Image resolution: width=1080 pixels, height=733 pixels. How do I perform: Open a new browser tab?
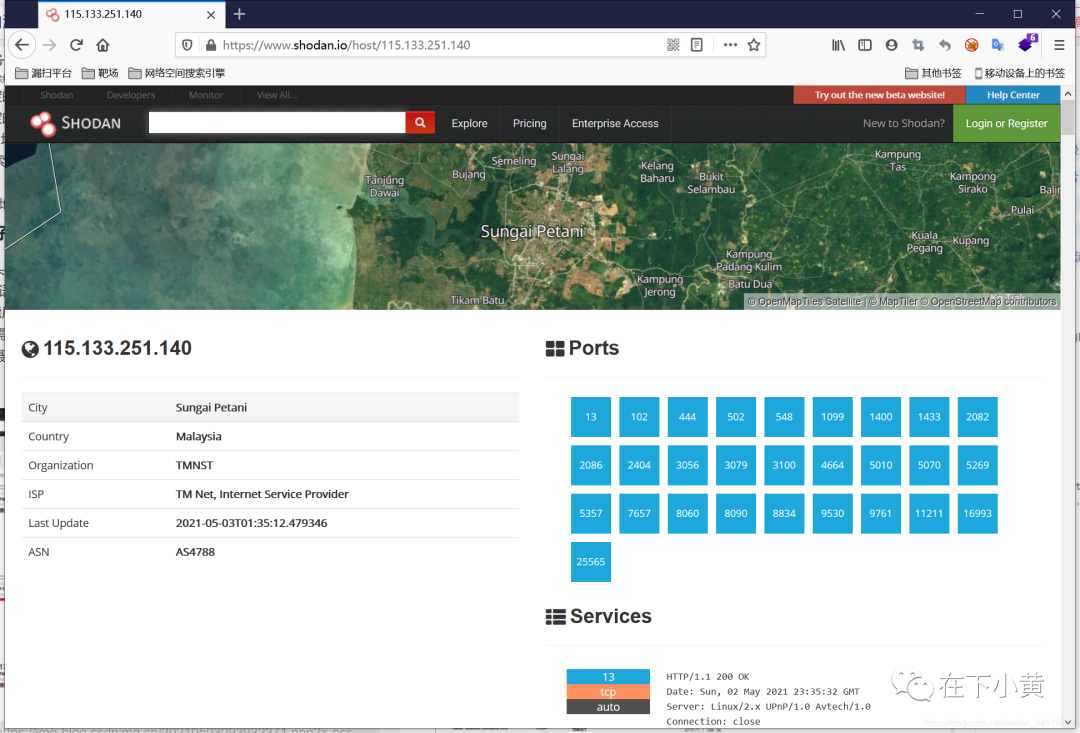click(239, 14)
